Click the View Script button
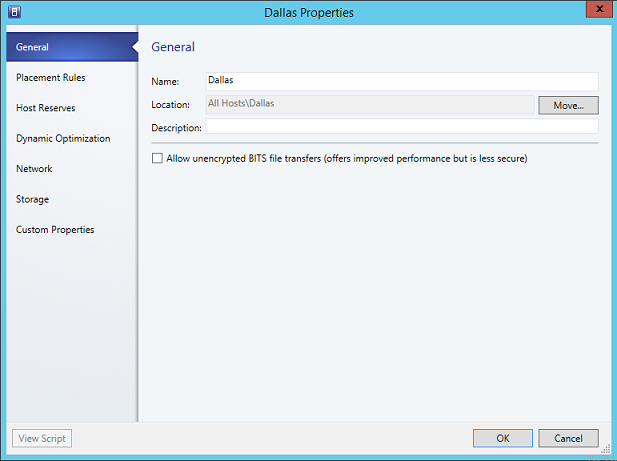Image resolution: width=617 pixels, height=461 pixels. [42, 438]
